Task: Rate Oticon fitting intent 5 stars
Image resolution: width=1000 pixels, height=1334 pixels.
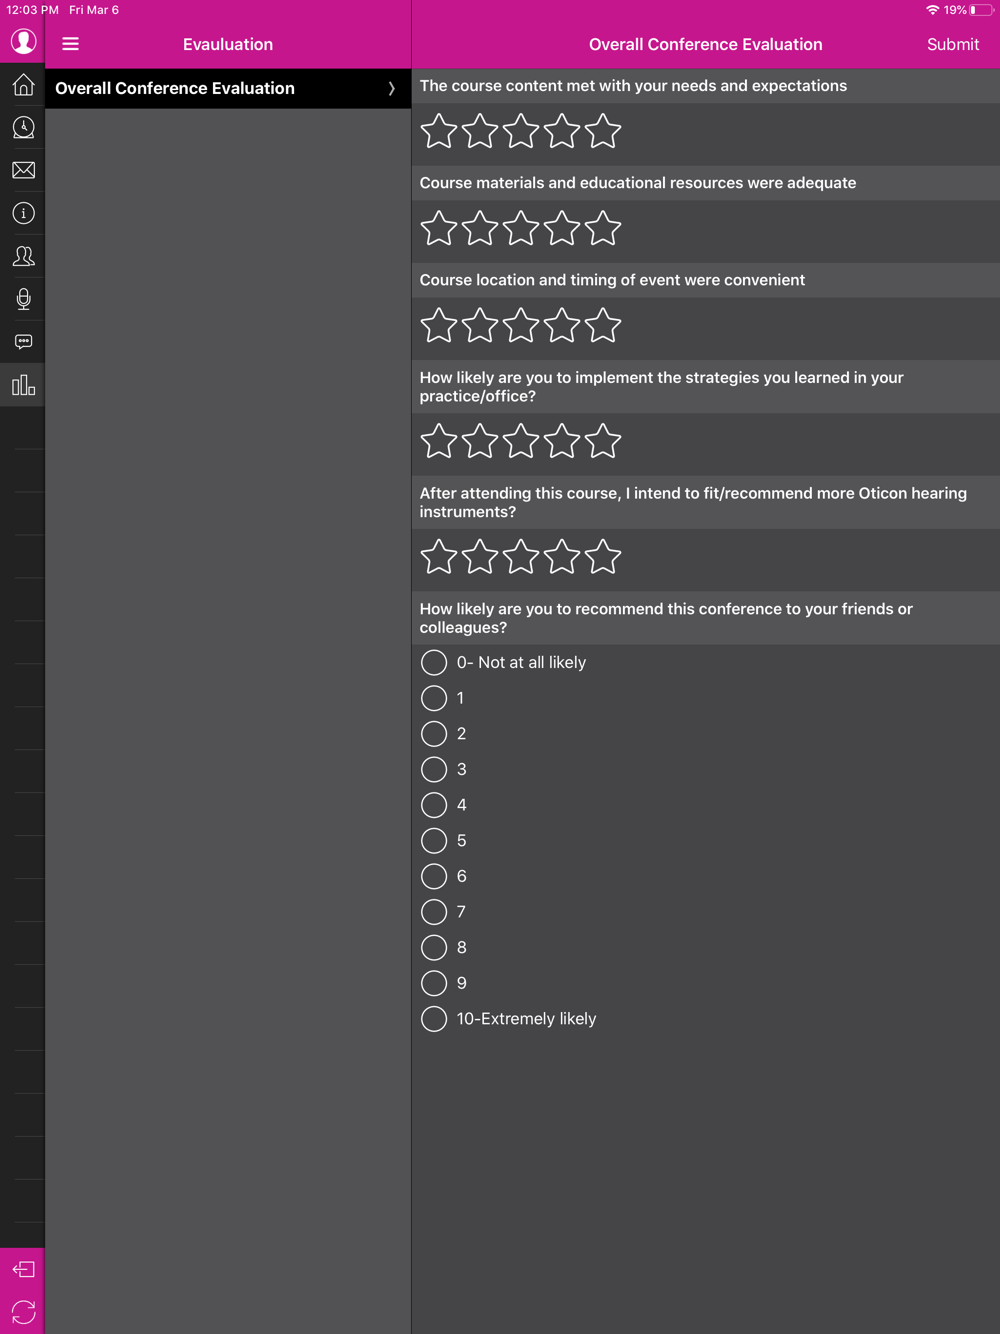Action: pos(603,557)
